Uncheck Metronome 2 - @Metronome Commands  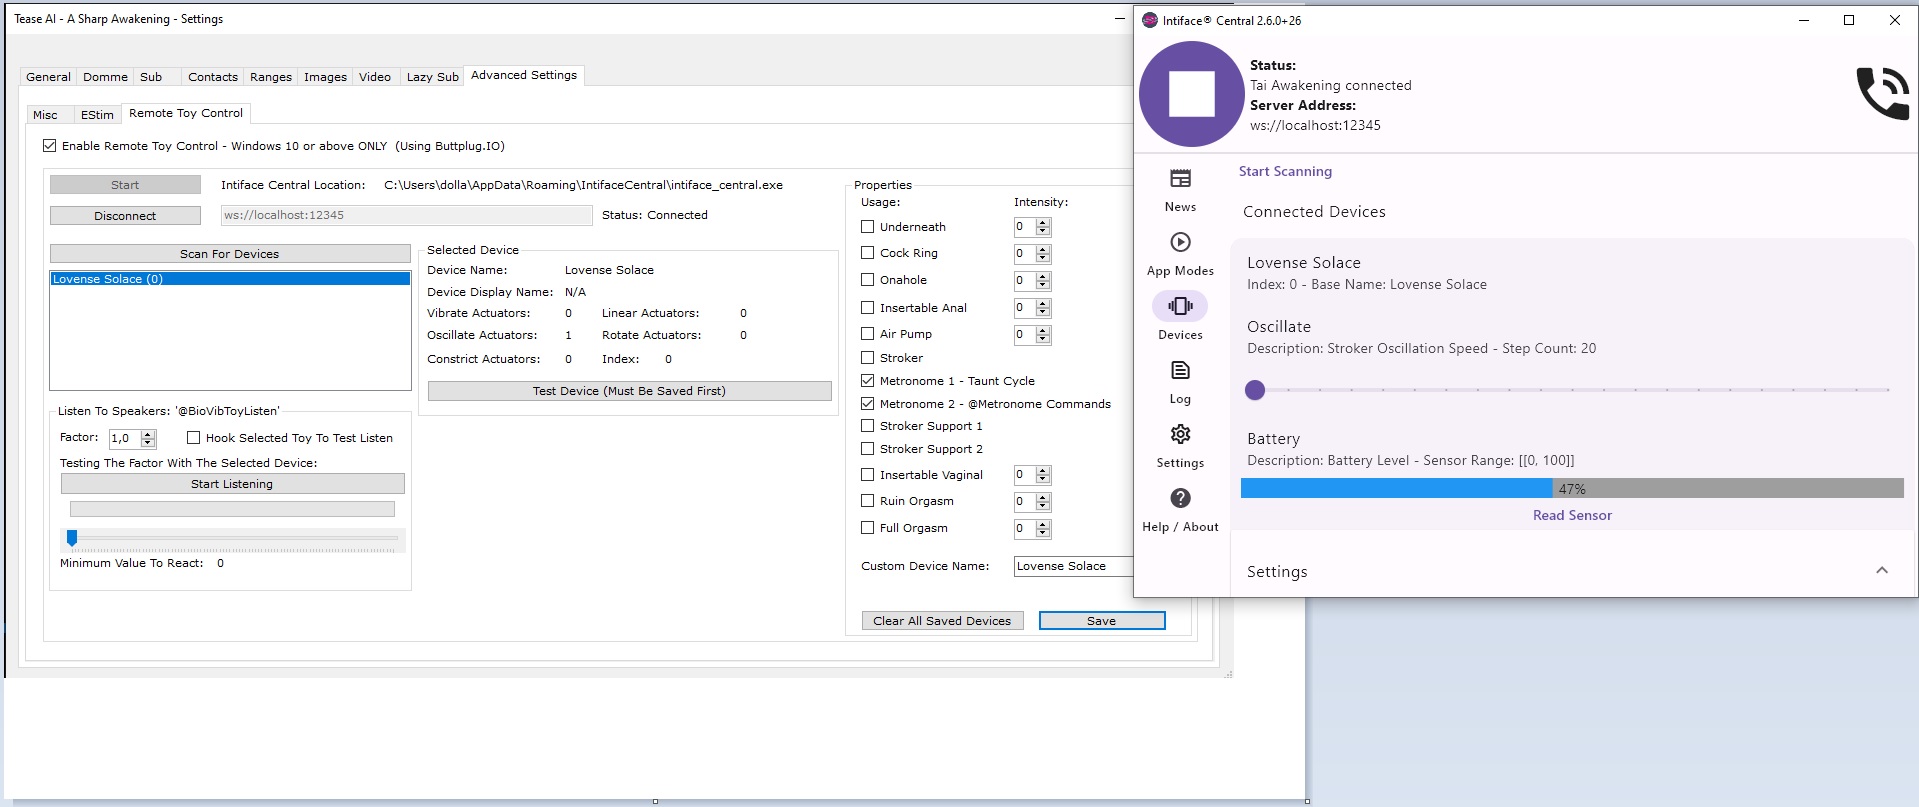tap(868, 404)
